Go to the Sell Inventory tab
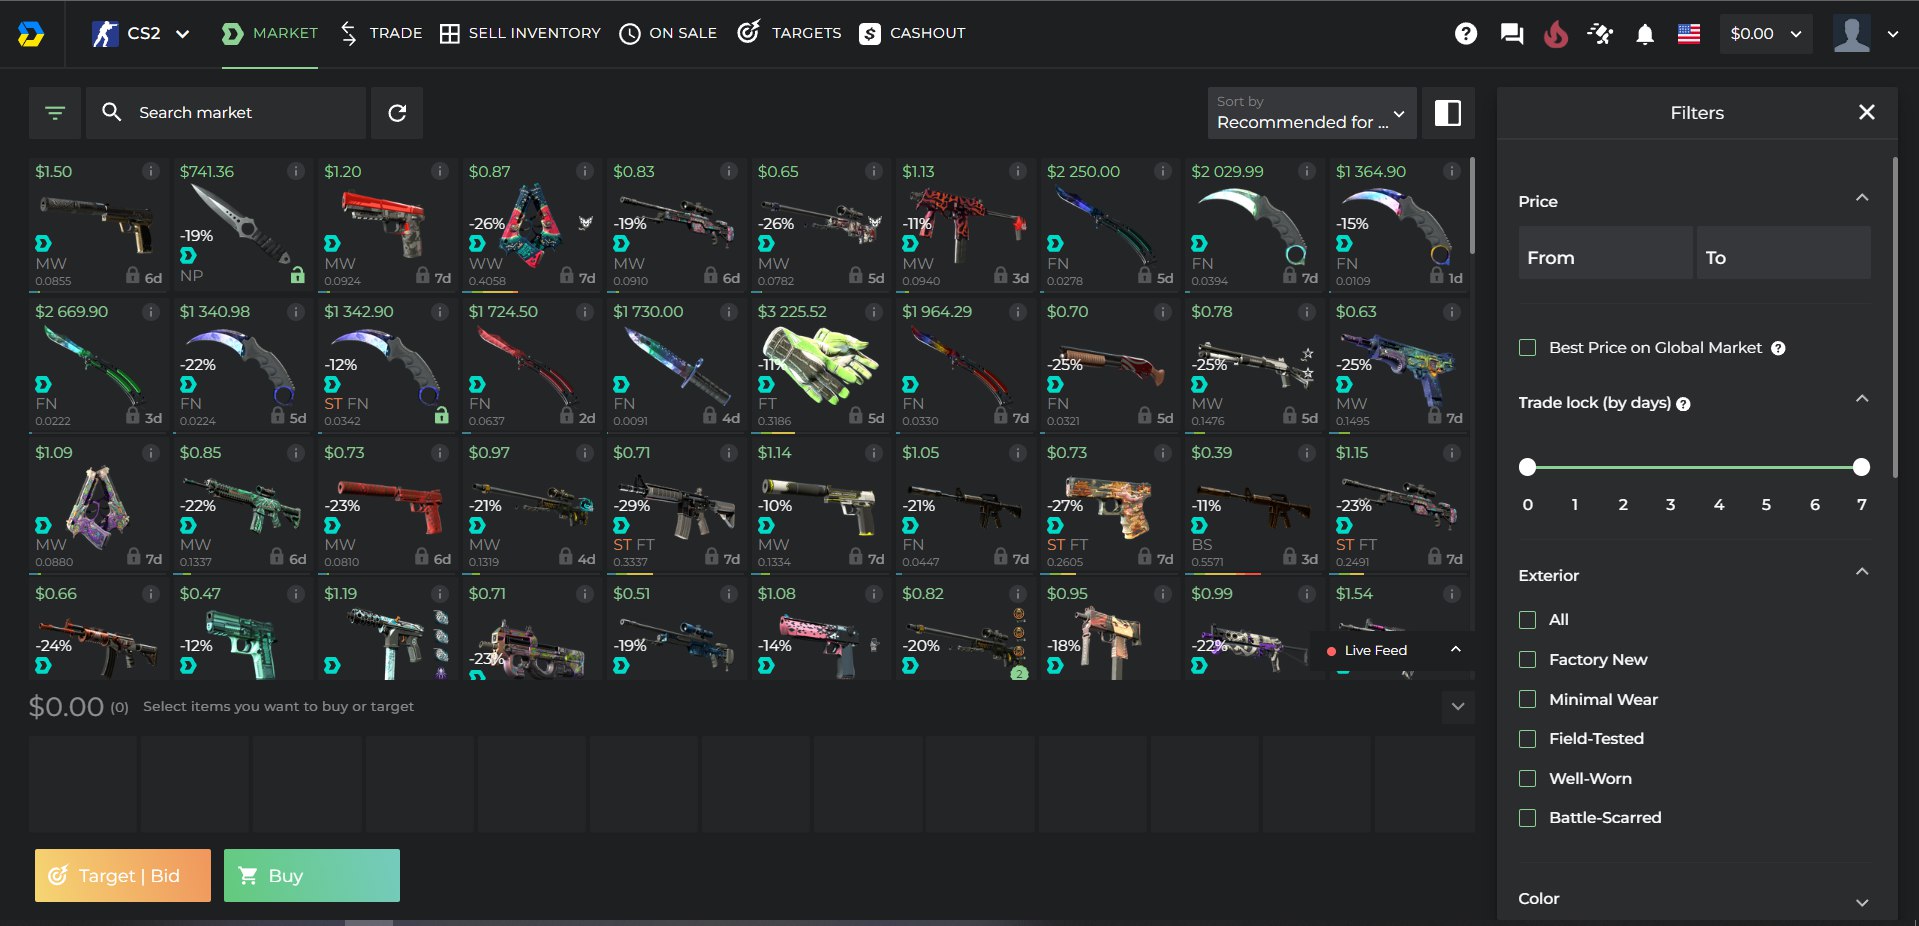This screenshot has height=926, width=1919. click(x=520, y=34)
